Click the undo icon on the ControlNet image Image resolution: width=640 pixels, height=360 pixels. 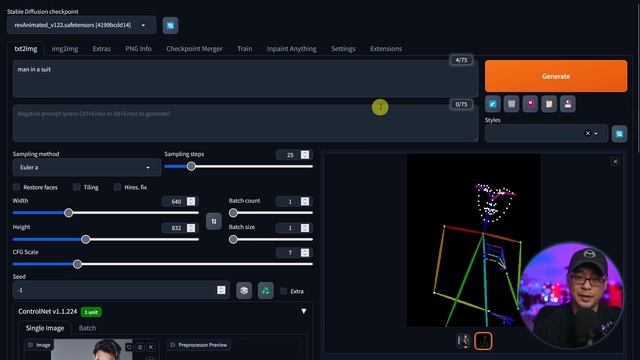click(129, 347)
